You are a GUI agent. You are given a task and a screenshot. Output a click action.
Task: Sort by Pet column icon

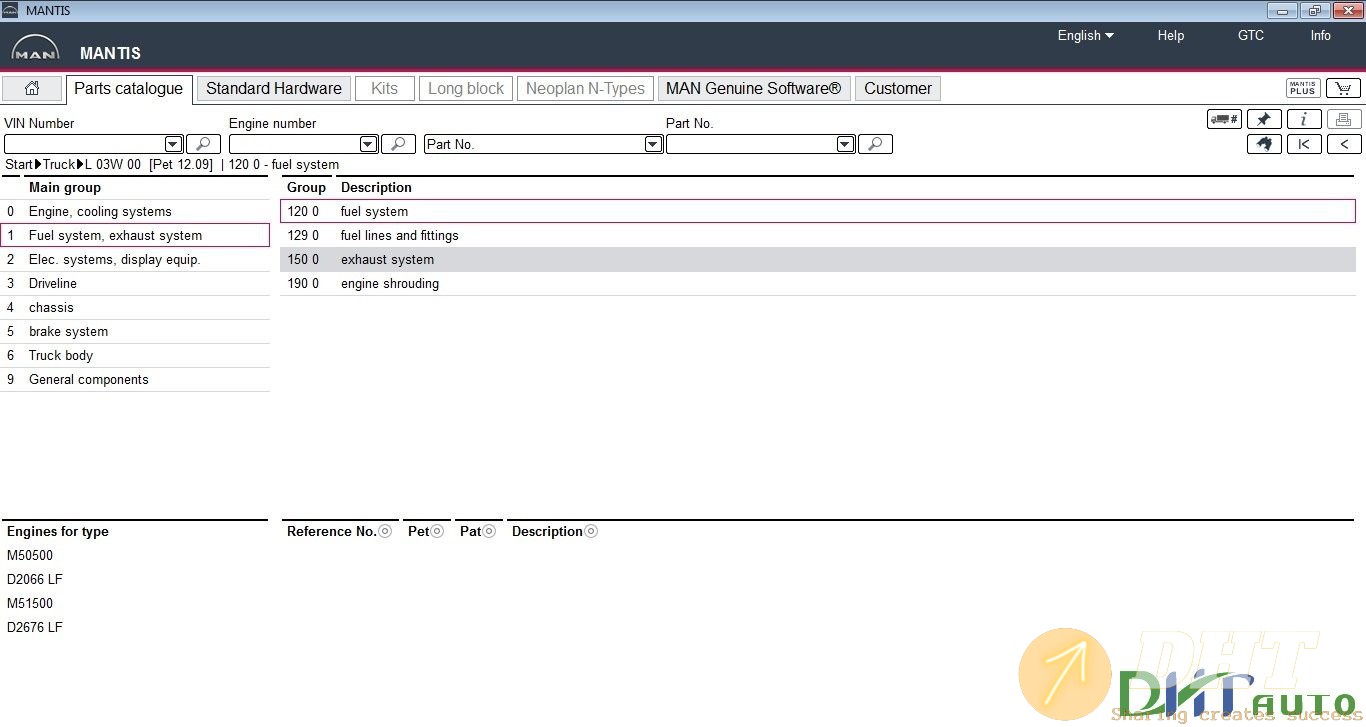click(437, 531)
